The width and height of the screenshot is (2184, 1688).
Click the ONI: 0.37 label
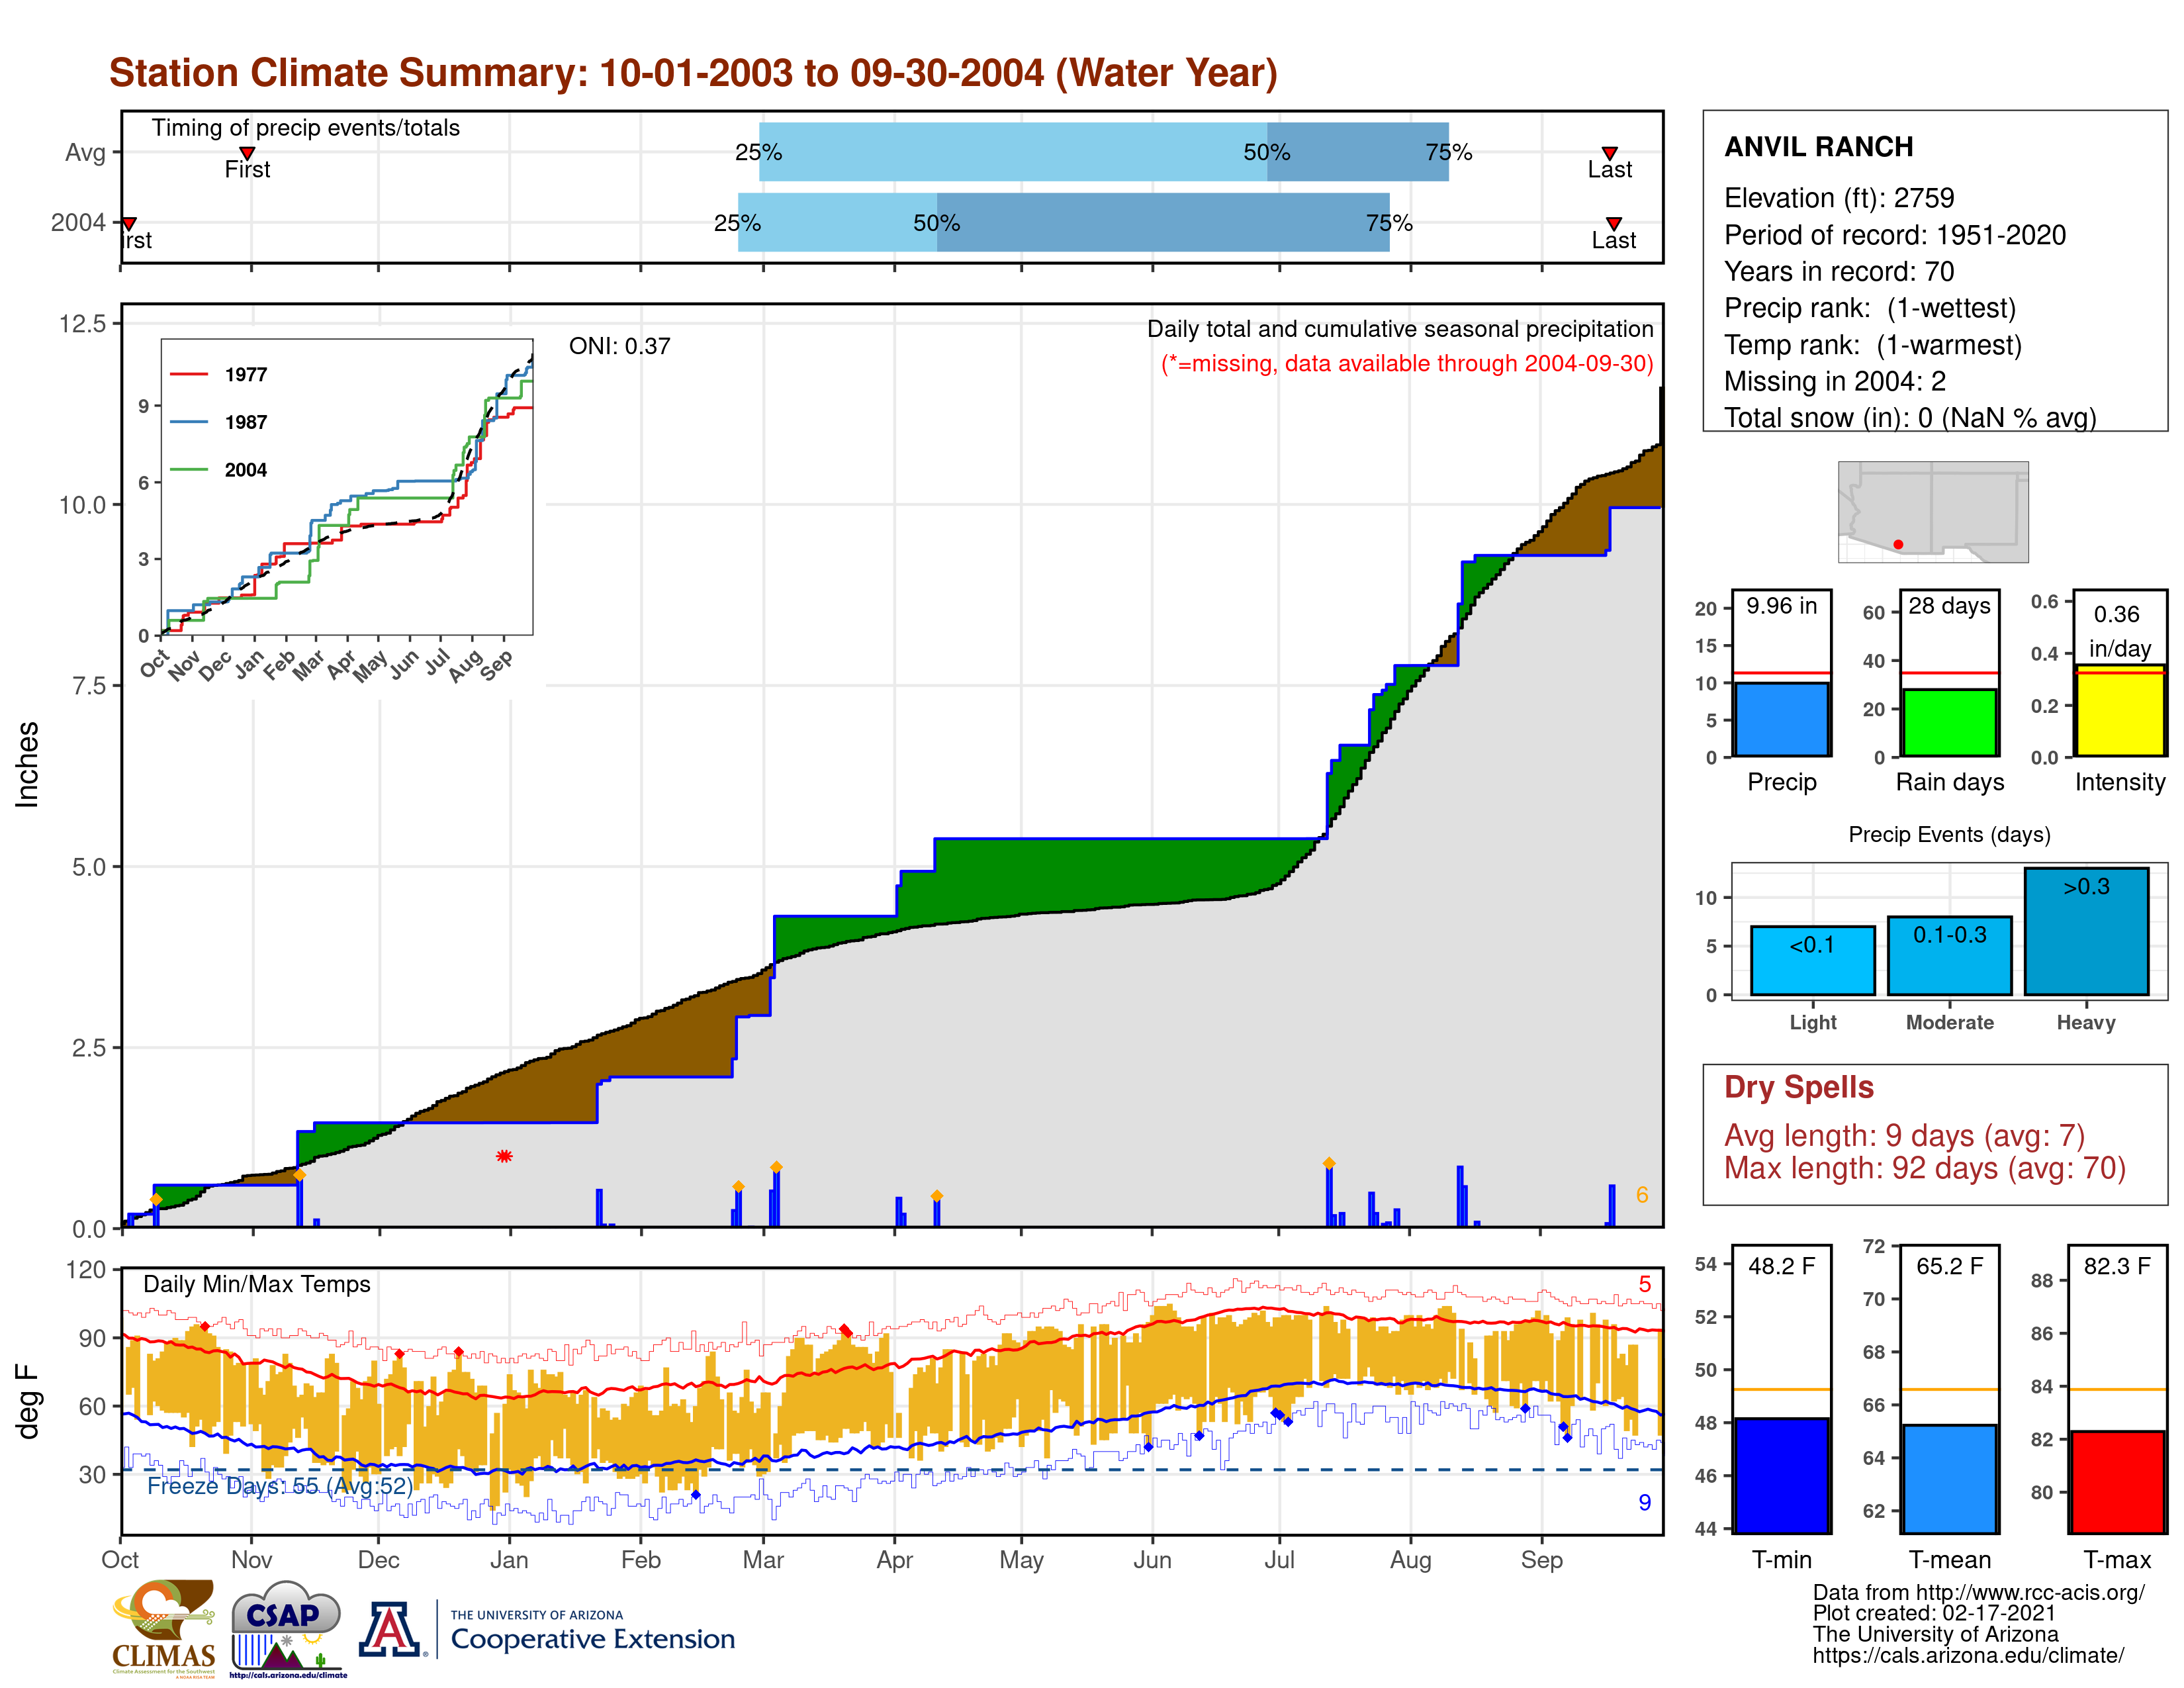pos(619,346)
